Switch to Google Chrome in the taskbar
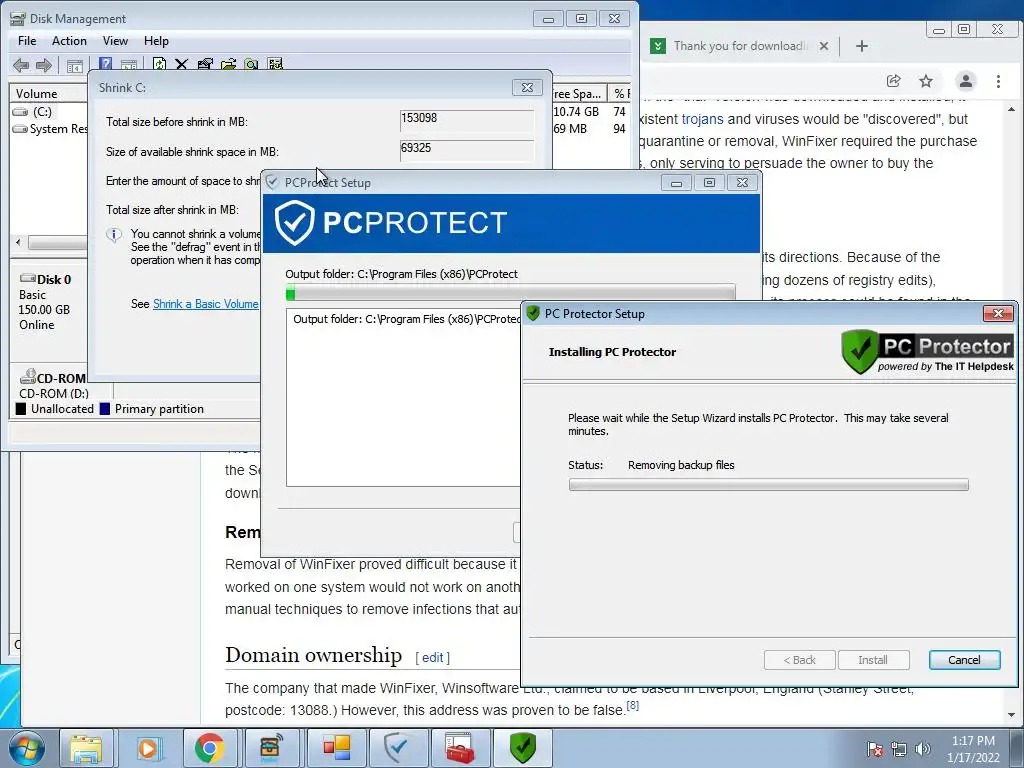Screen dimensions: 1024x768 tap(209, 748)
